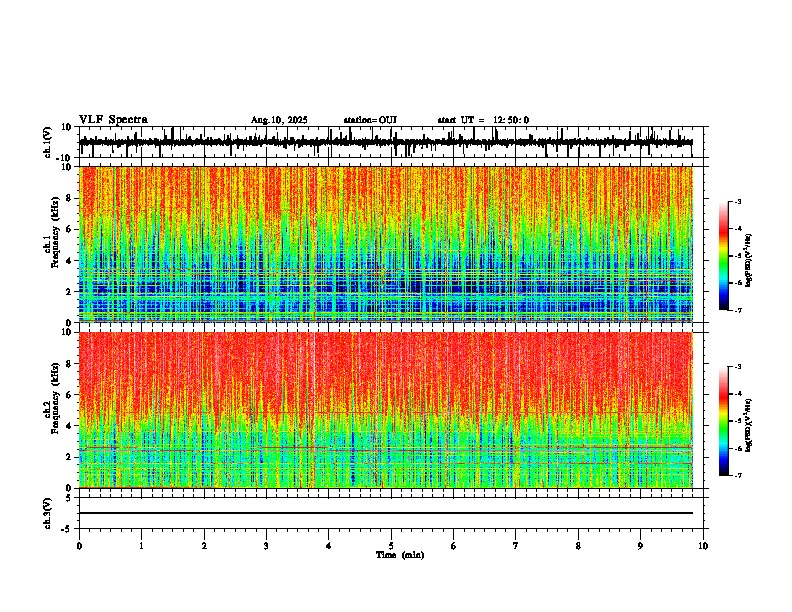Click the Time (min) axis title
This screenshot has height=612, width=792.
[400, 555]
